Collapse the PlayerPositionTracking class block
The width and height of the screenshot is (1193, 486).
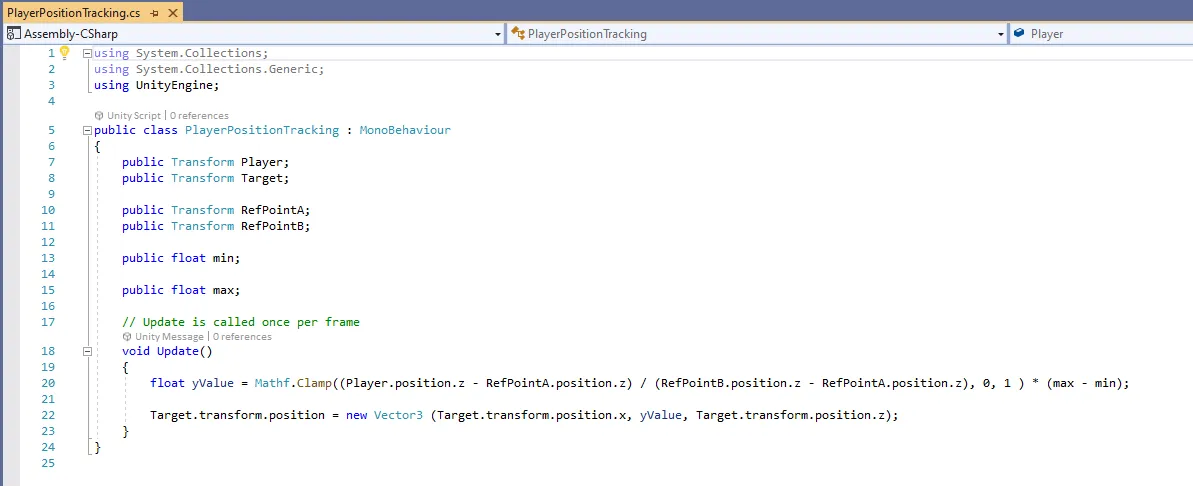87,130
